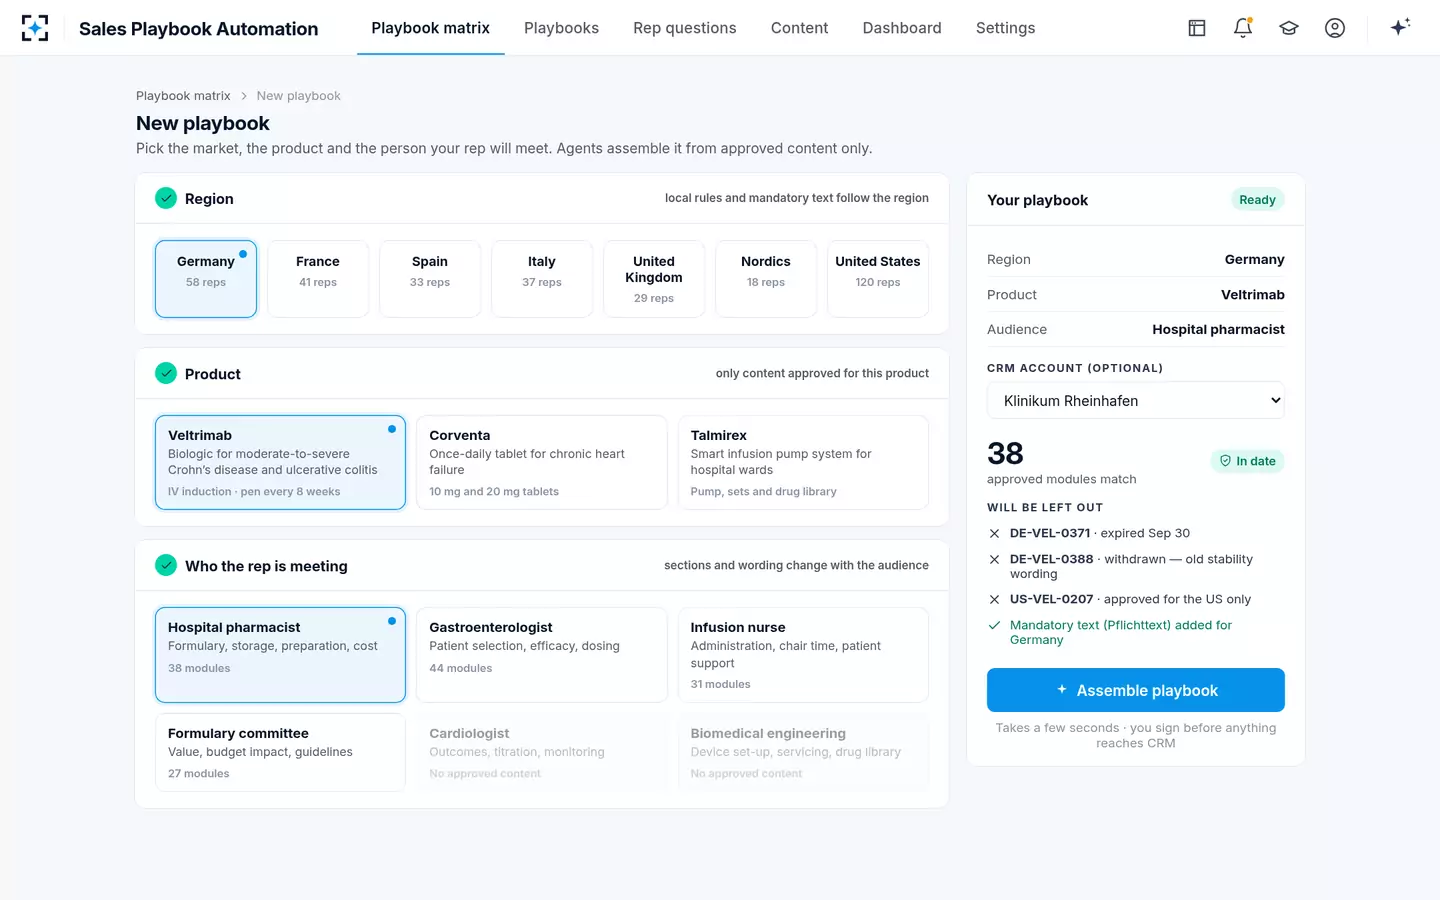The width and height of the screenshot is (1440, 900).
Task: Click the disabled Cardiologist audience card
Action: point(542,752)
